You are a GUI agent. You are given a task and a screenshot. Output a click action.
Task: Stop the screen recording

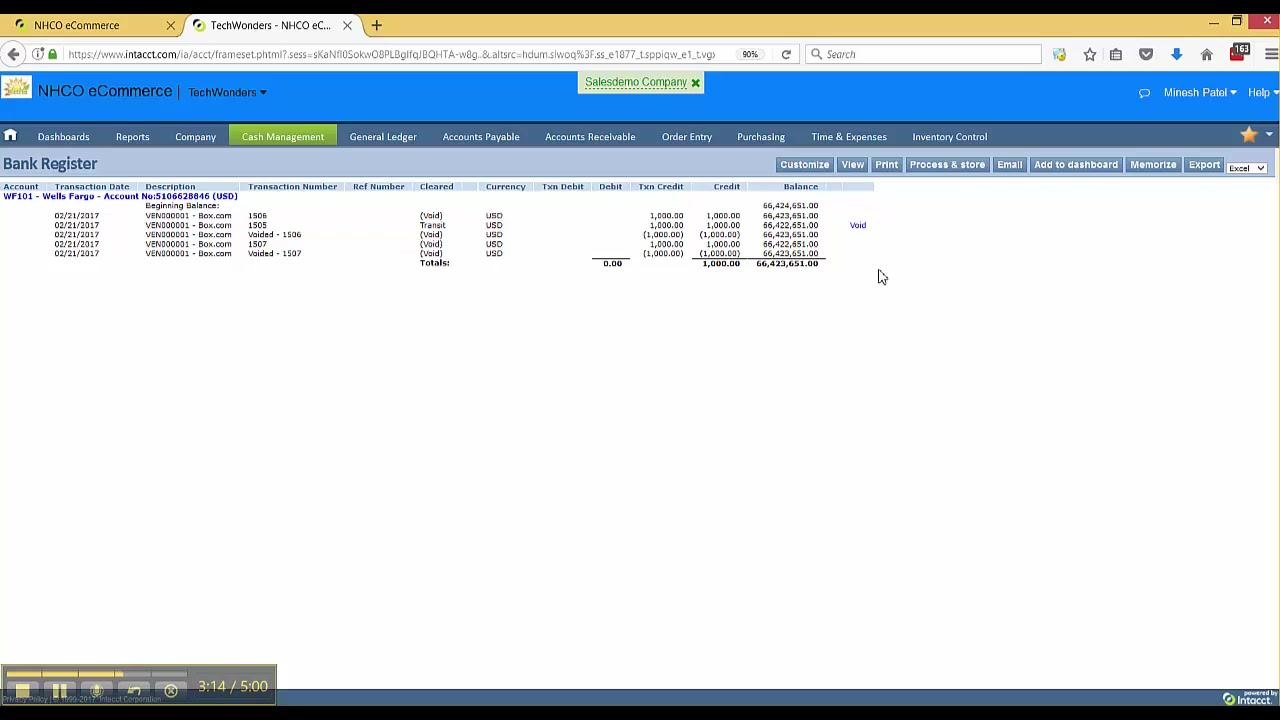pos(22,691)
